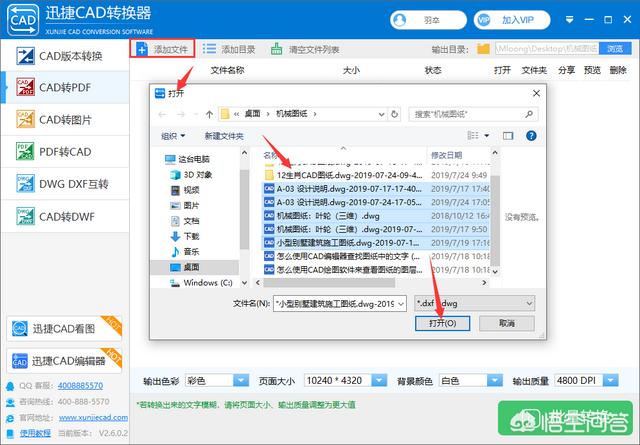The width and height of the screenshot is (640, 445).
Task: Select 图片 folder in navigation tree
Action: coord(185,205)
